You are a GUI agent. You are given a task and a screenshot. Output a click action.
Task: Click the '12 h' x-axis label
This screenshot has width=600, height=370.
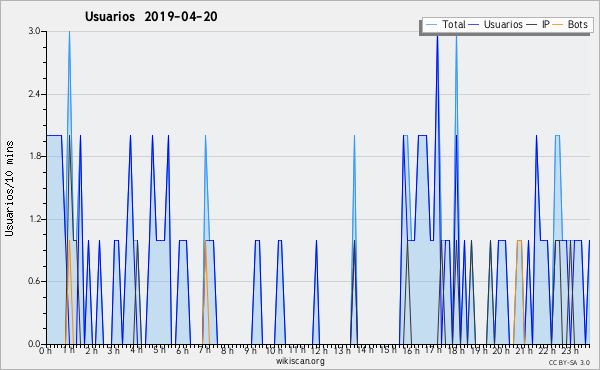[x=319, y=350]
